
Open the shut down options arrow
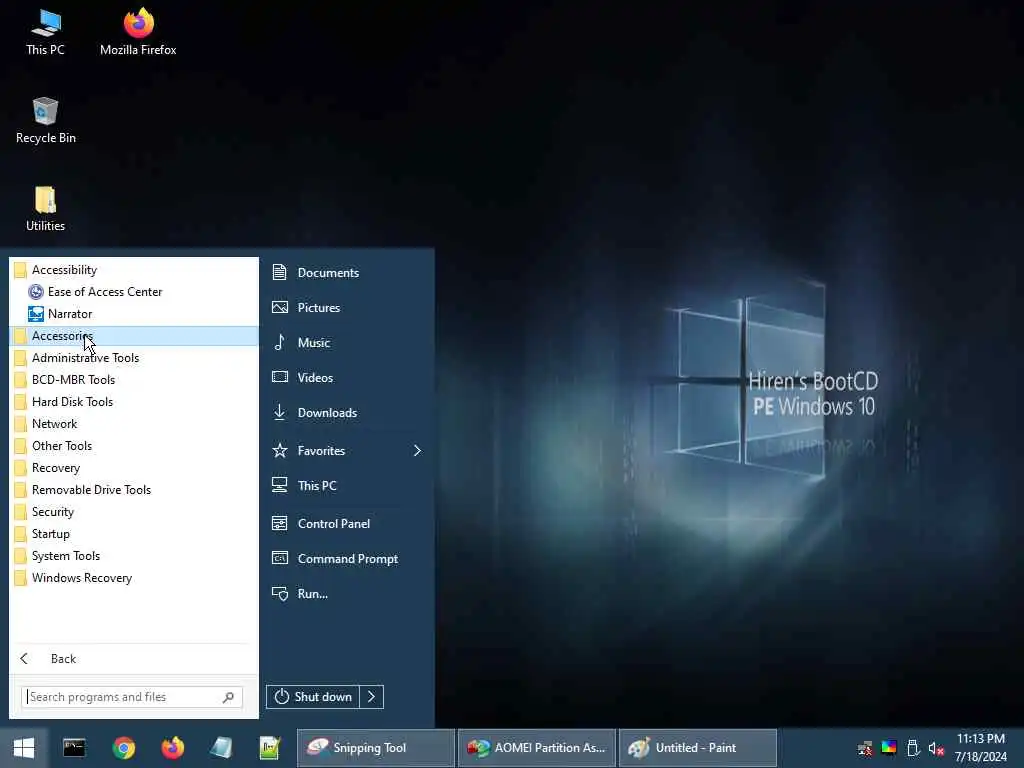tap(372, 697)
